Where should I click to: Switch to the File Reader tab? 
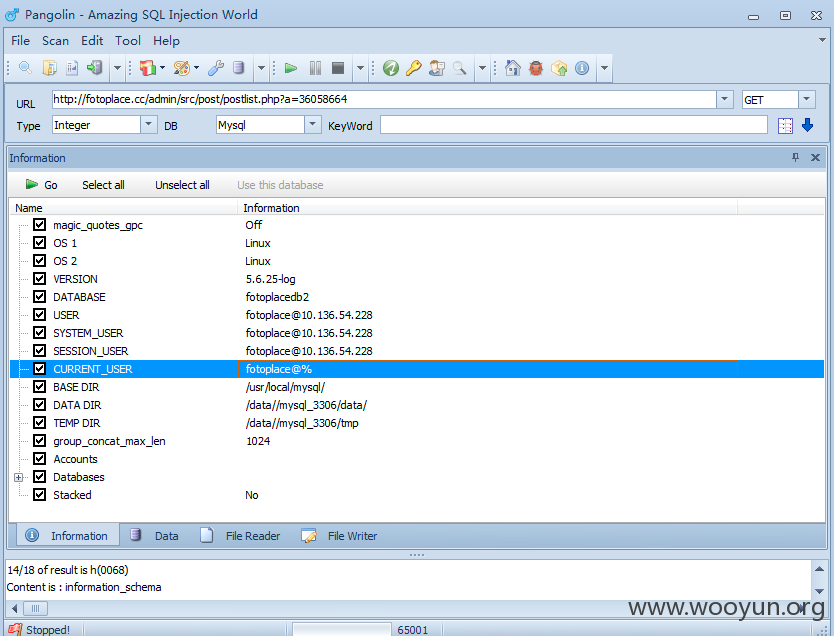point(240,535)
